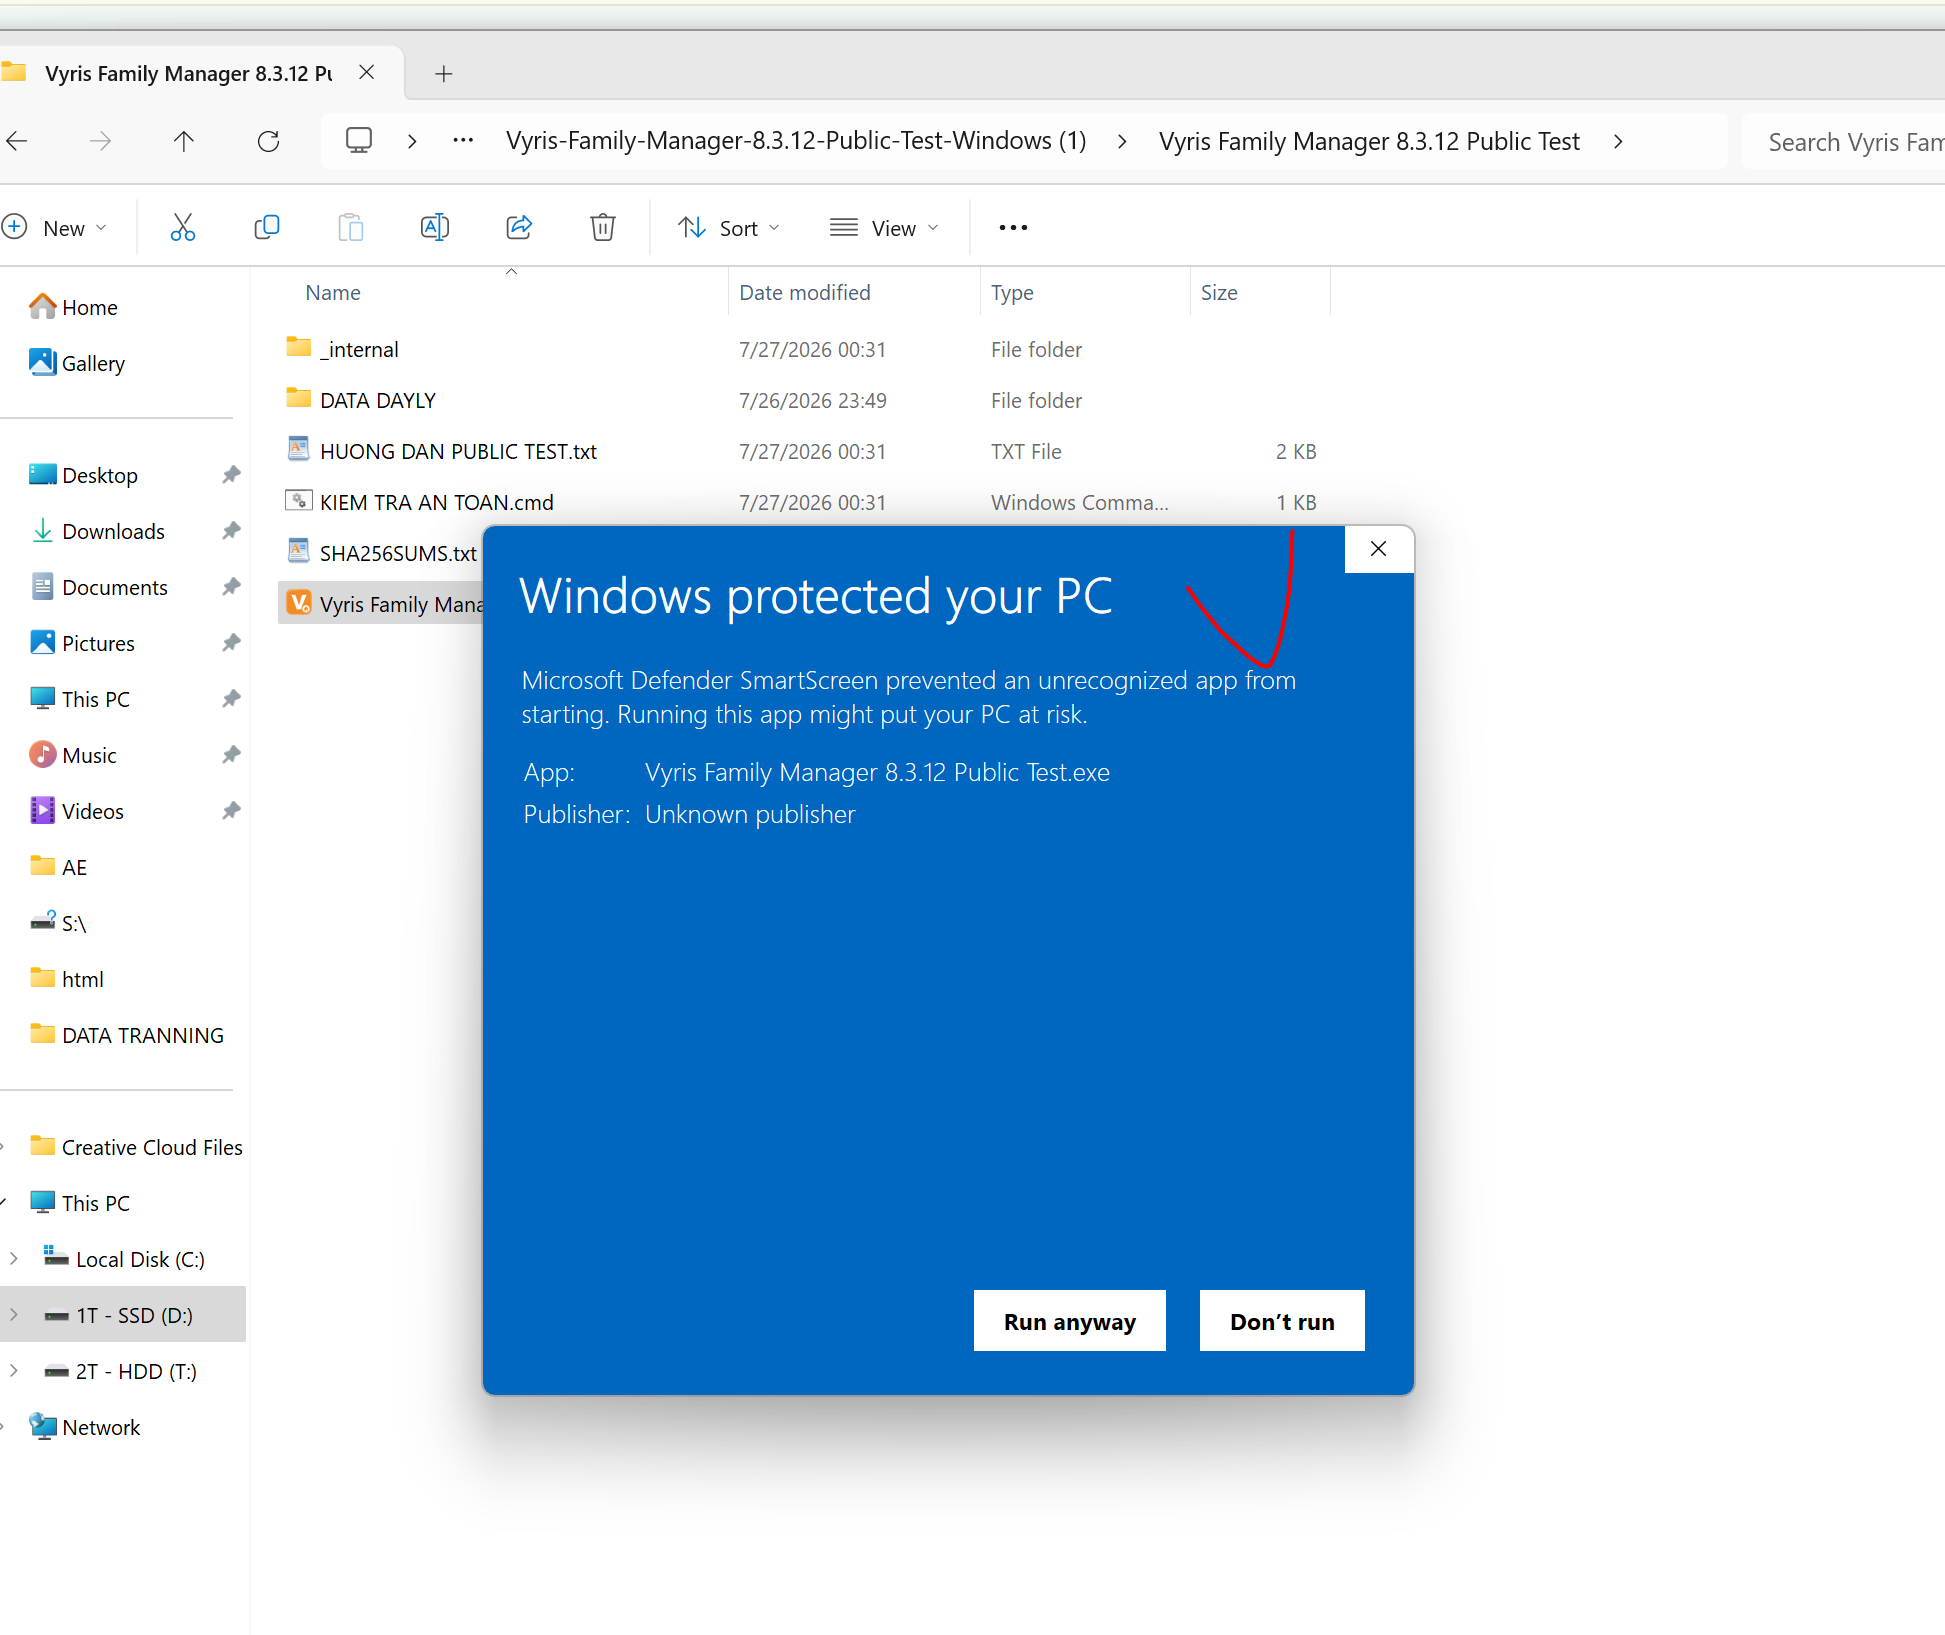1945x1635 pixels.
Task: Expand 2T - HDD (T:) tree node
Action: pyautogui.click(x=14, y=1371)
